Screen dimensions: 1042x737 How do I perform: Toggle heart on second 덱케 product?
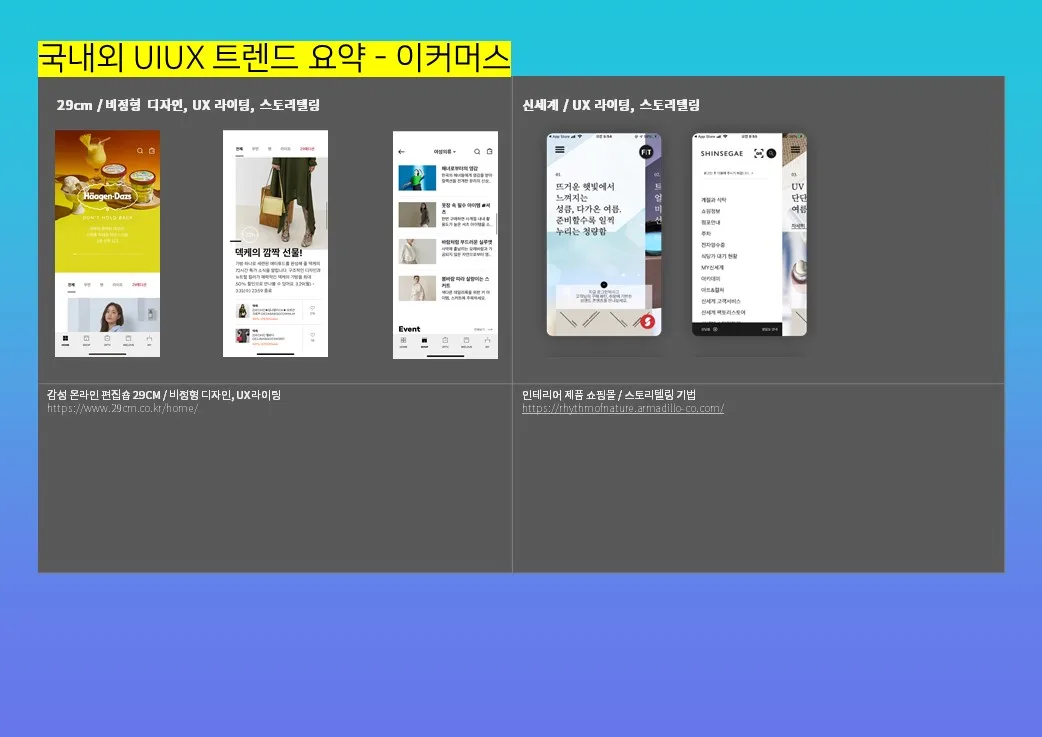(312, 335)
